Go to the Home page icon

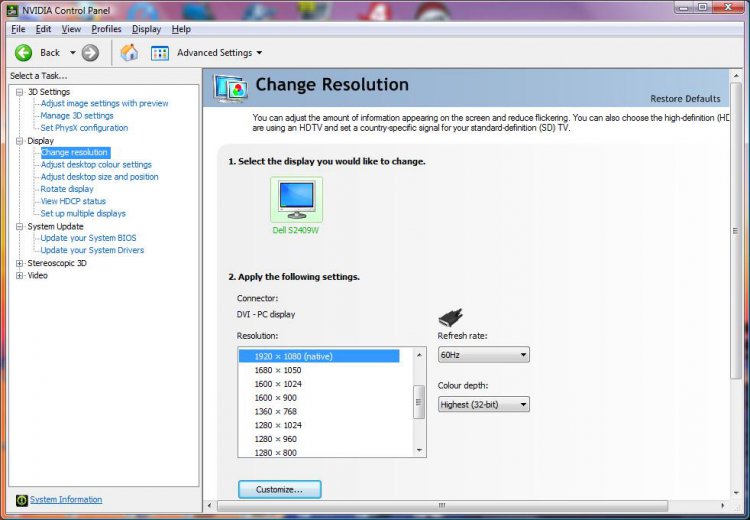(129, 53)
